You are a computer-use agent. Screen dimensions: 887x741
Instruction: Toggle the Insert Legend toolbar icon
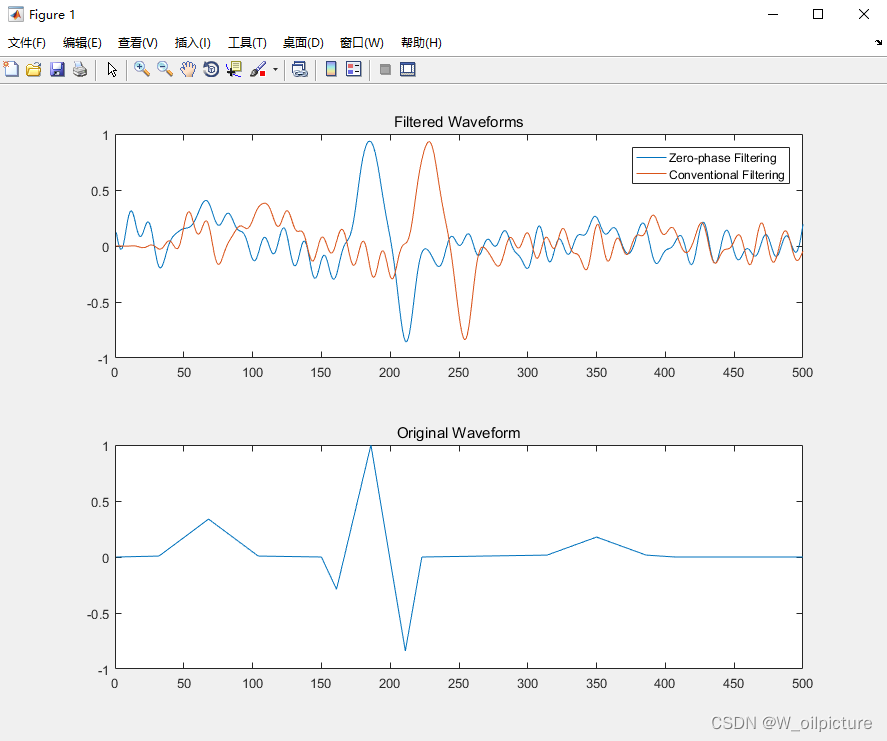pos(354,70)
